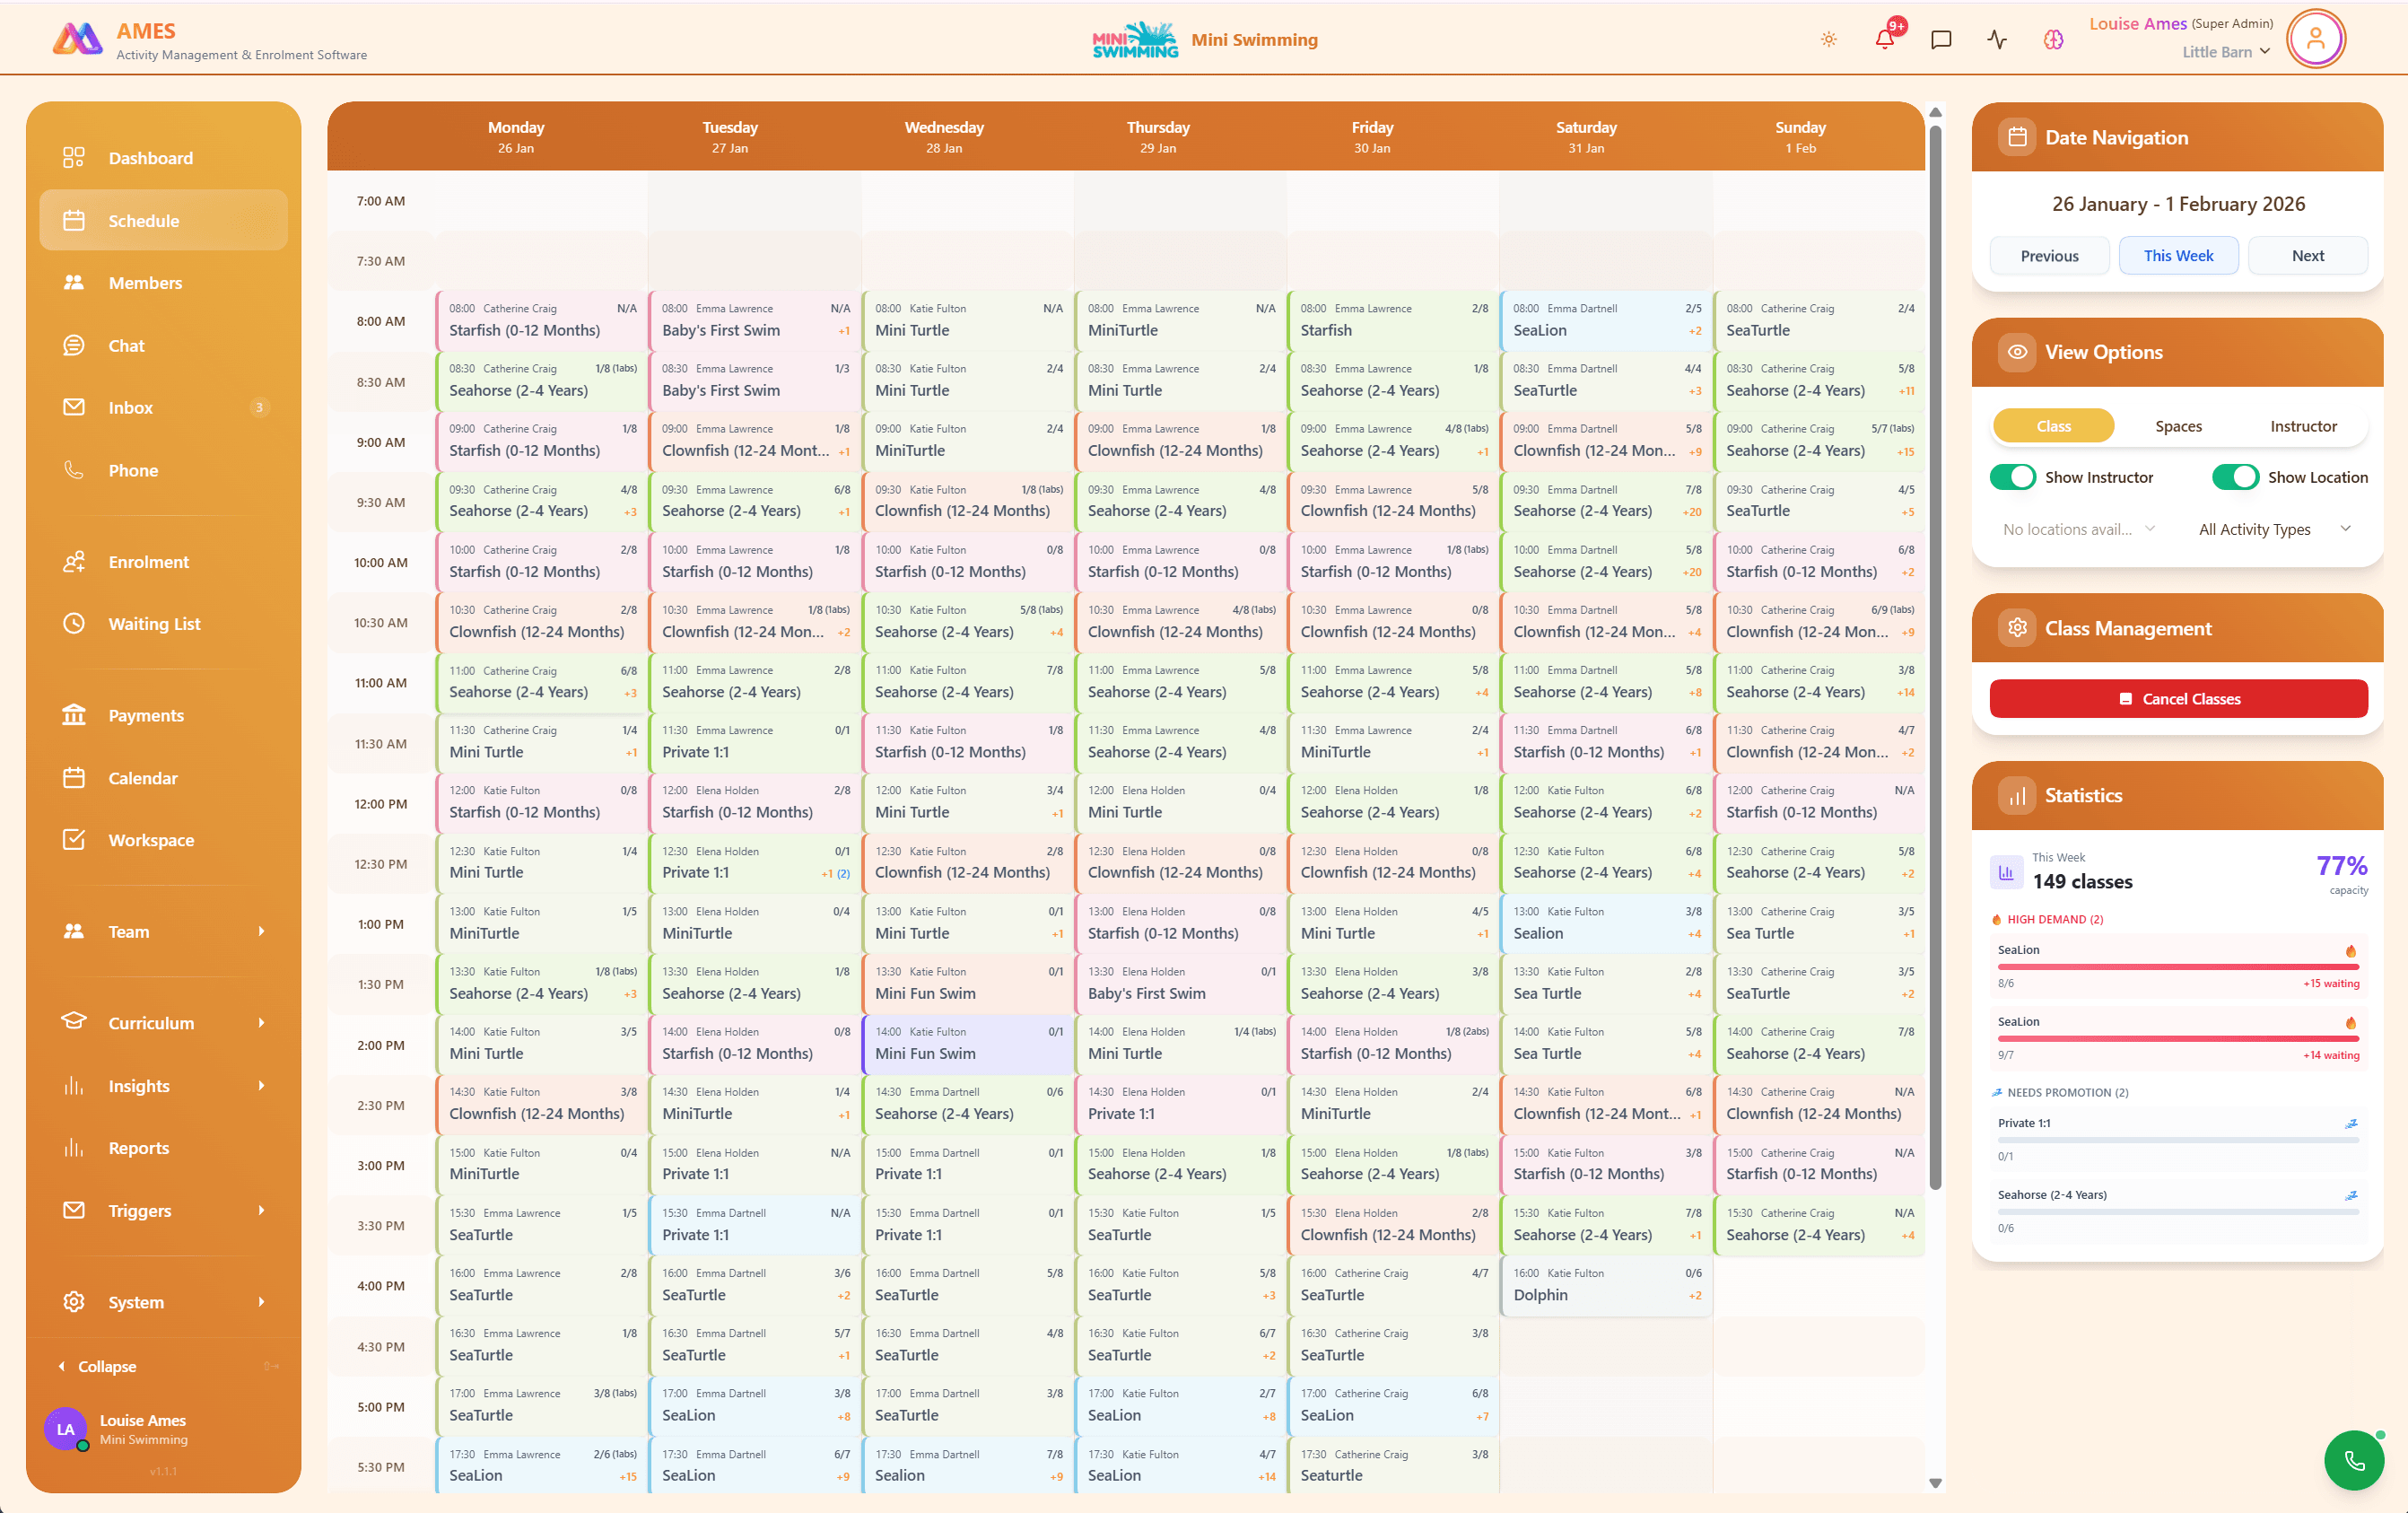The width and height of the screenshot is (2408, 1513).
Task: Open the user profile avatar icon
Action: [x=2315, y=39]
